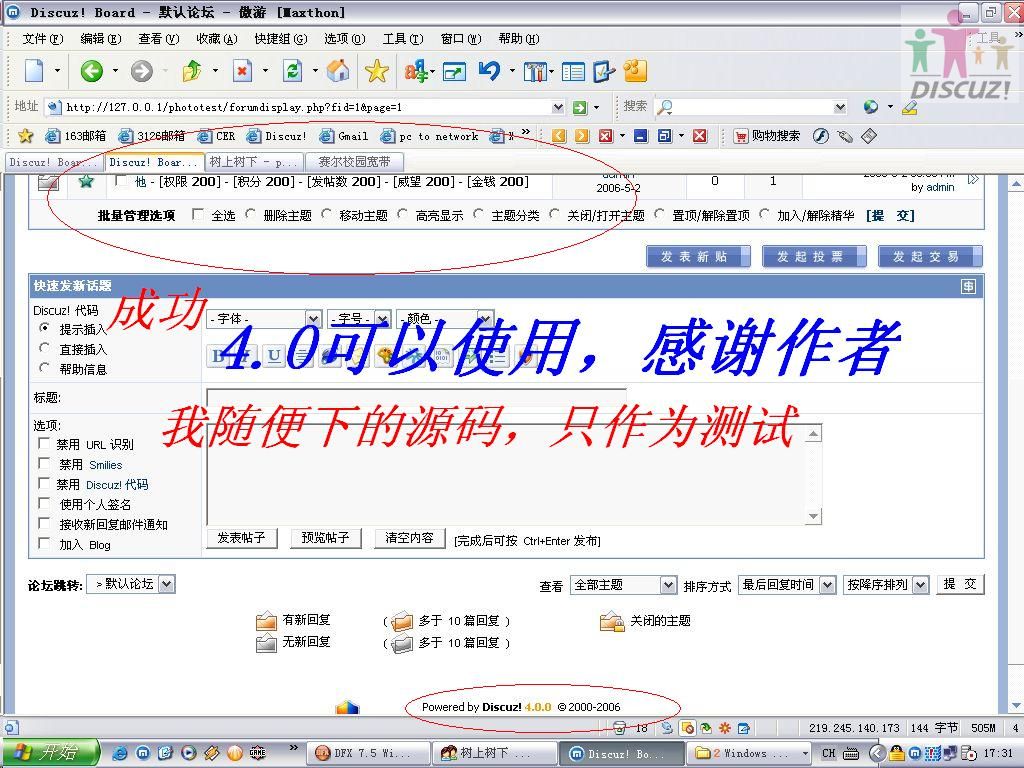Click the 发表帖子 submit button
The height and width of the screenshot is (768, 1024).
(242, 537)
